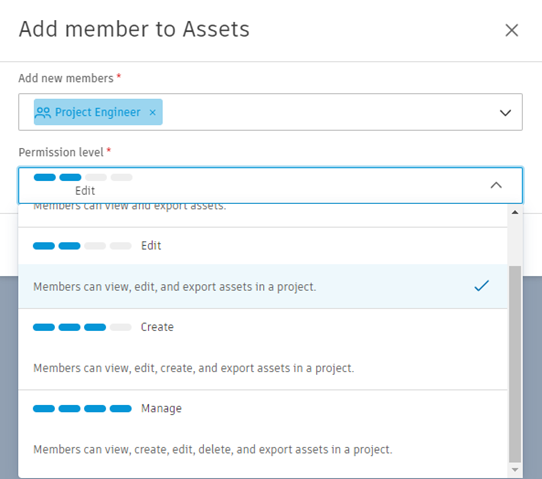The image size is (542, 479).
Task: Click the Create level indicator bars
Action: tap(82, 327)
